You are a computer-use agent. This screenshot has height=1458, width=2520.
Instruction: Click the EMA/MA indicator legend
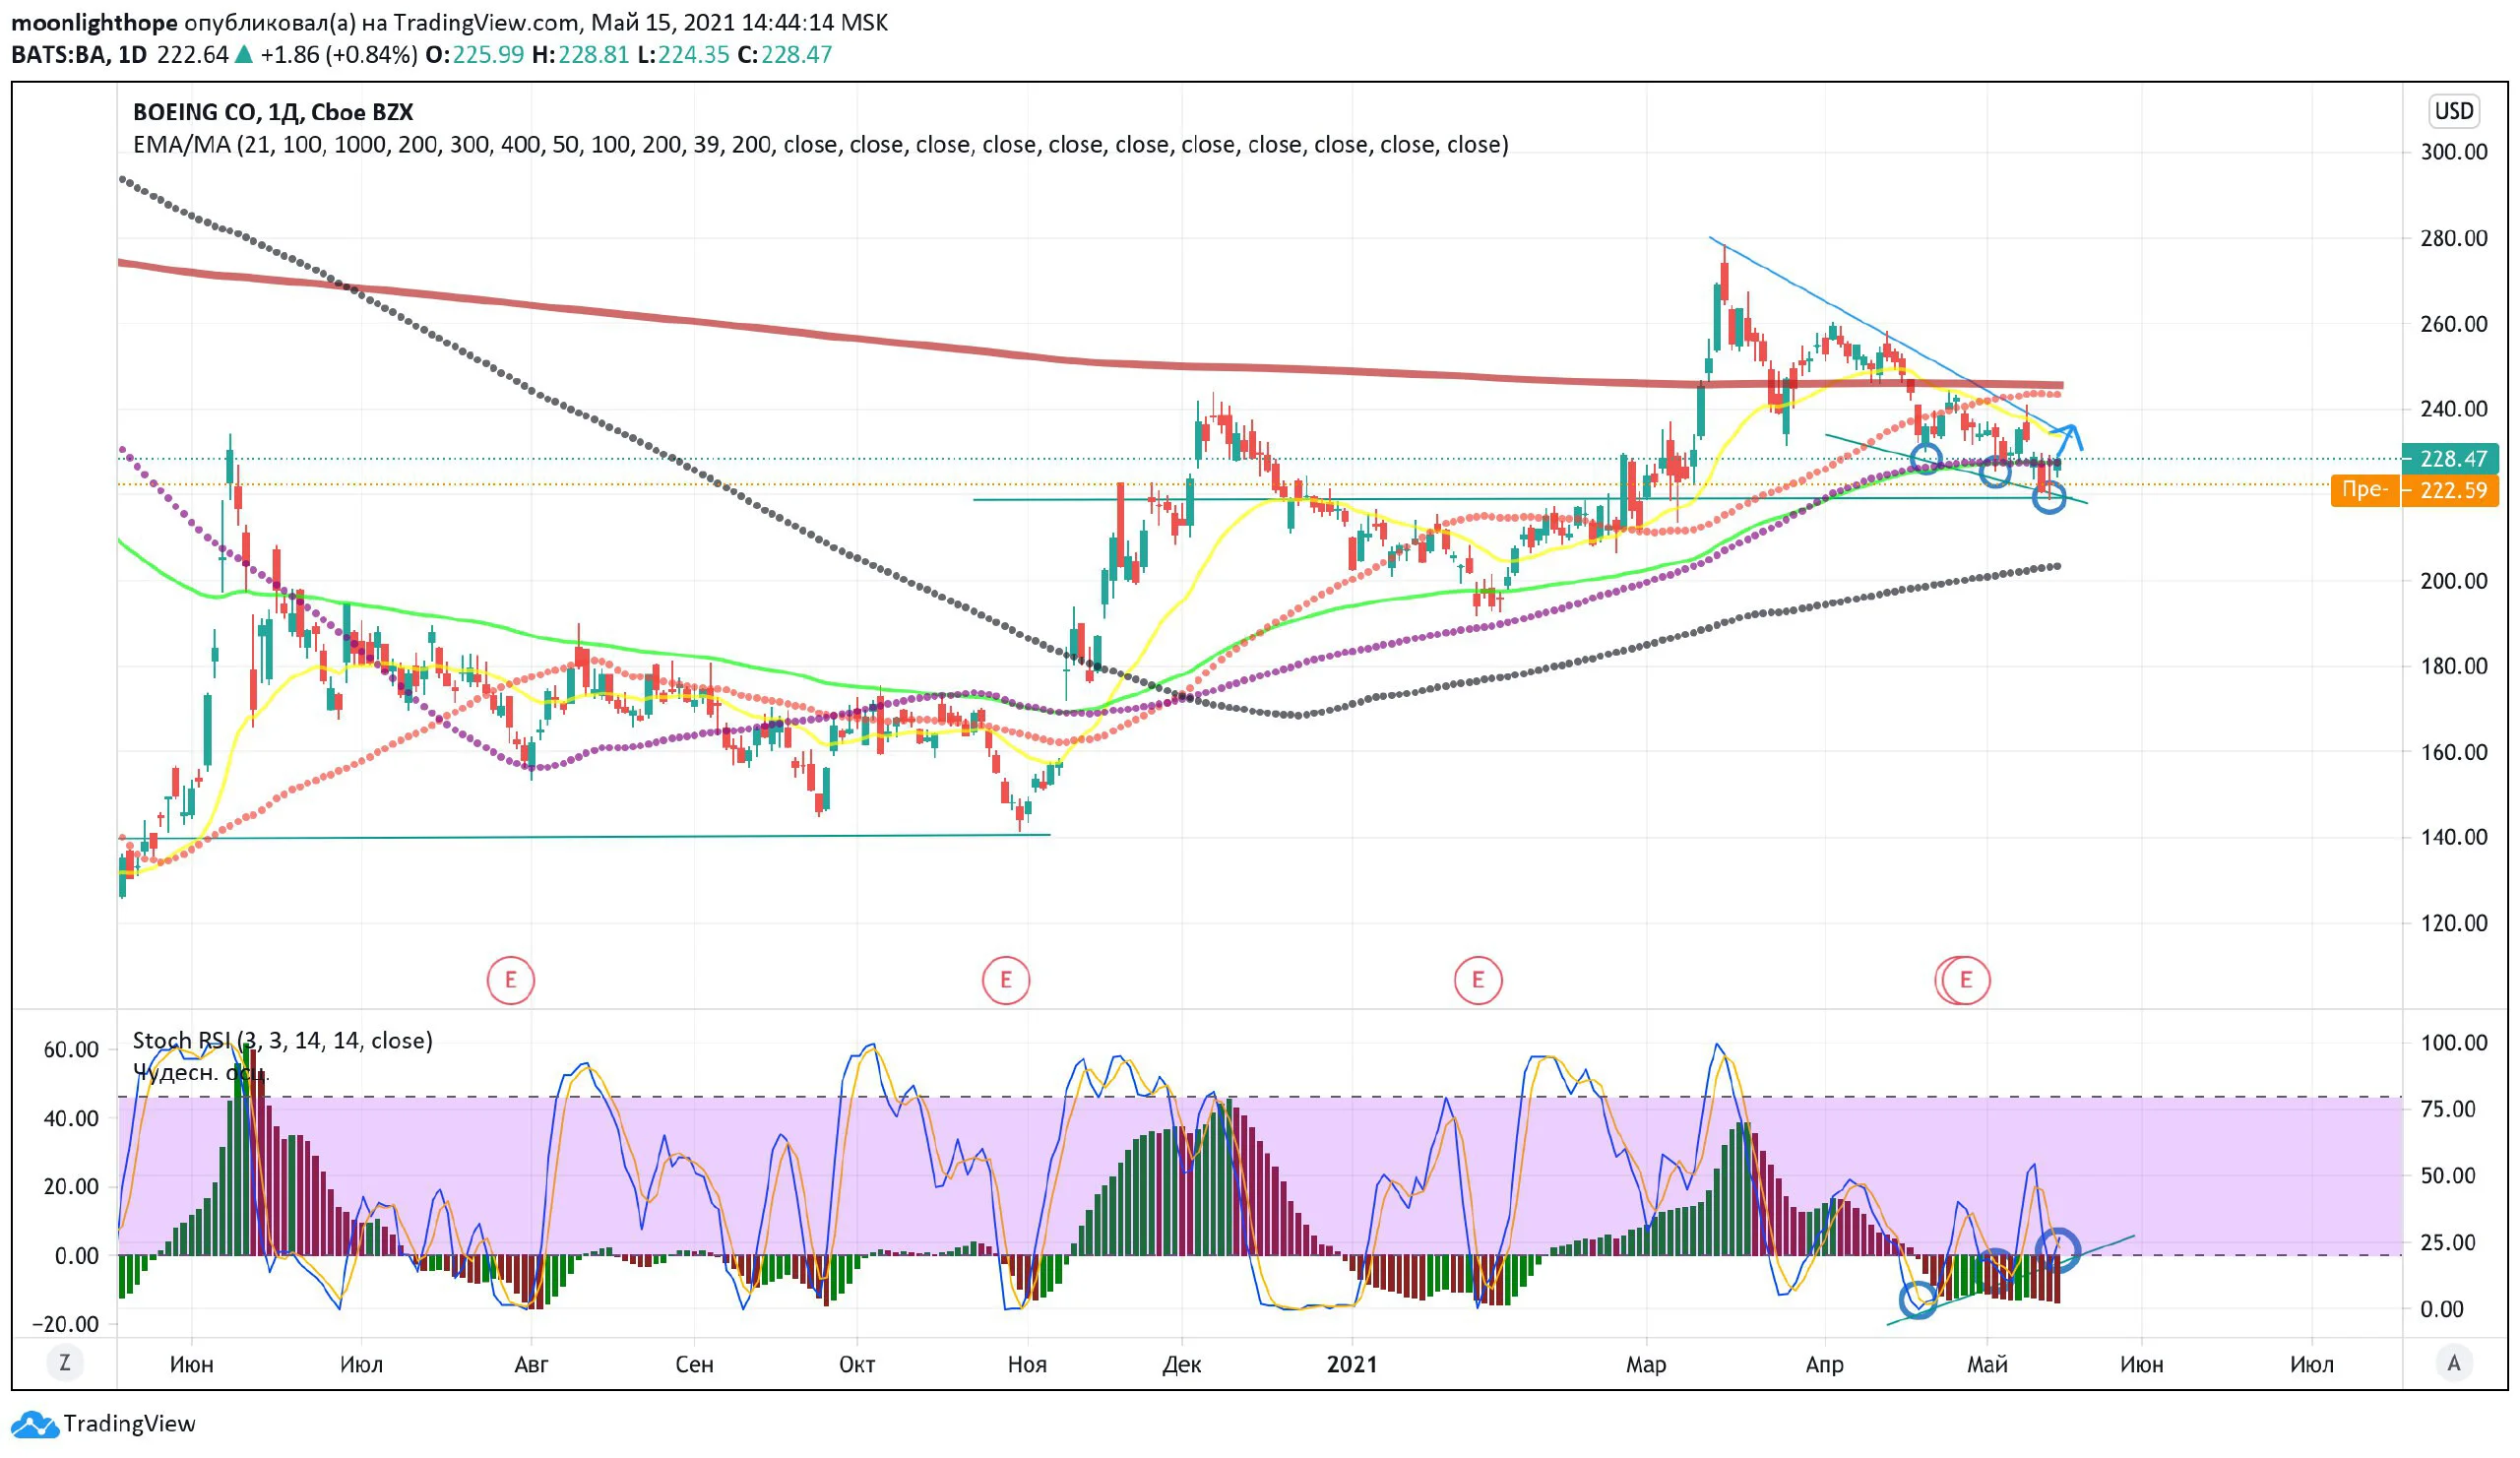click(820, 144)
